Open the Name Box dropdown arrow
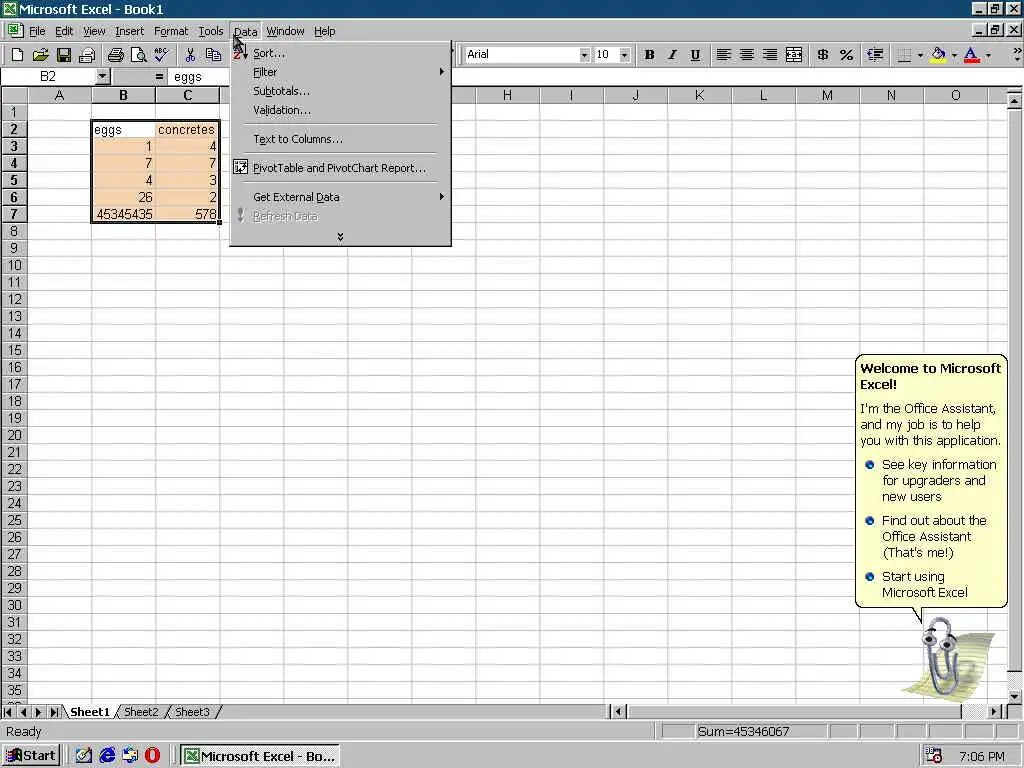The height and width of the screenshot is (768, 1024). point(103,76)
